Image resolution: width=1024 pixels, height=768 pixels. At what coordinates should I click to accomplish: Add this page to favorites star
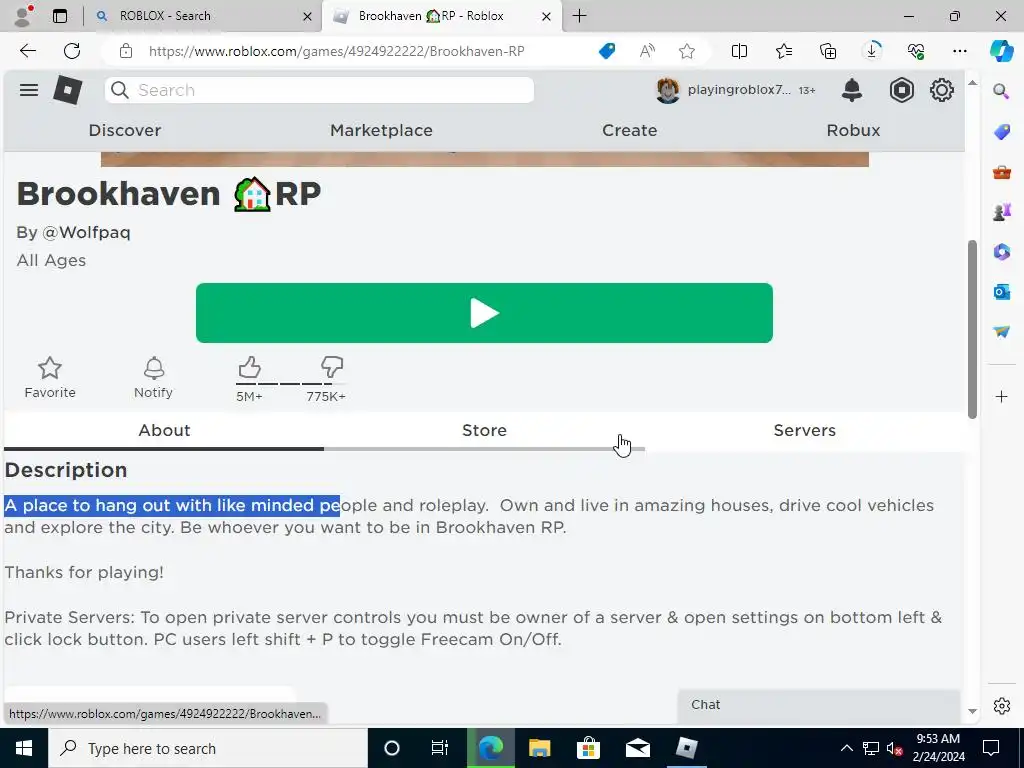pyautogui.click(x=686, y=51)
